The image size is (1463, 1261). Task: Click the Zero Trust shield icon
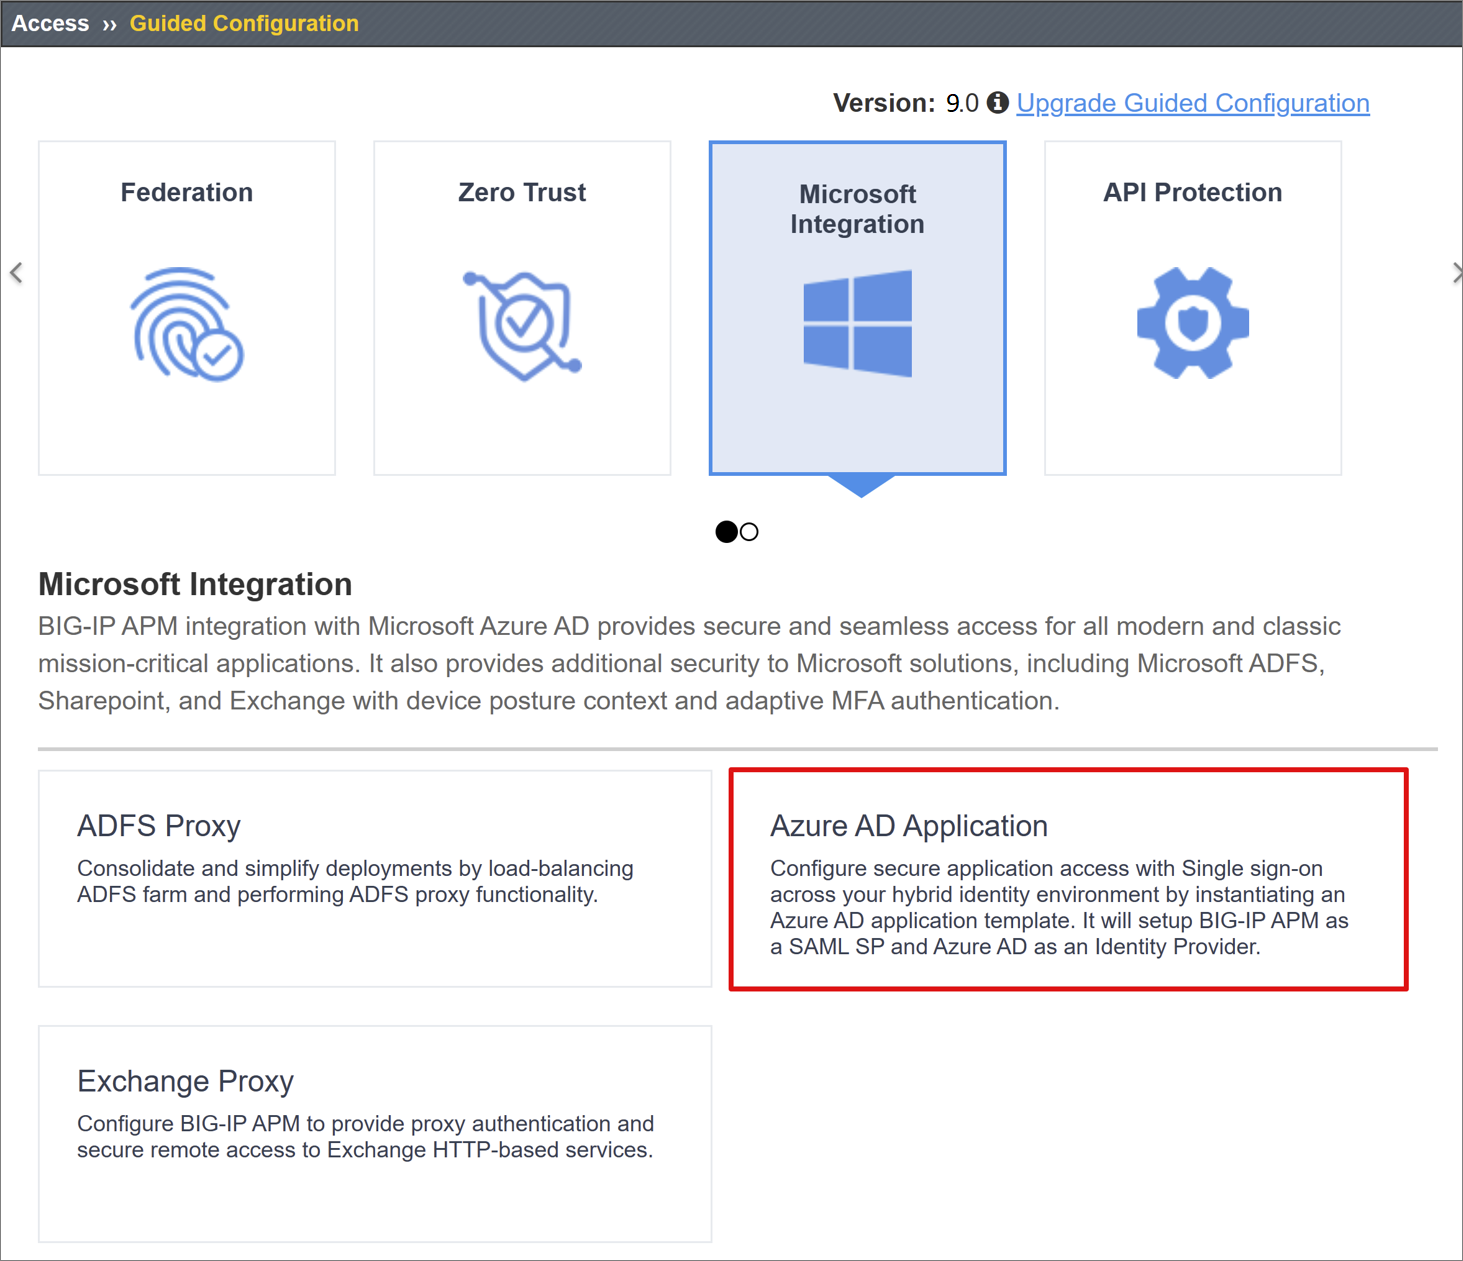point(522,325)
